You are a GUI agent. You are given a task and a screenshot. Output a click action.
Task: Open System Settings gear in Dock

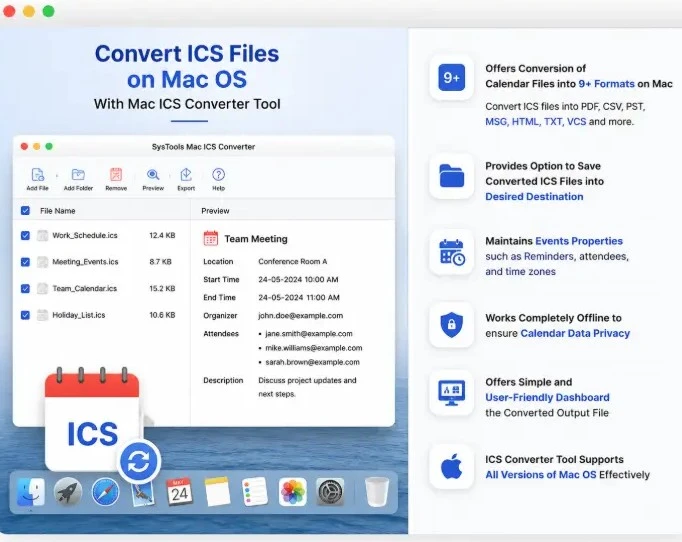tap(330, 492)
